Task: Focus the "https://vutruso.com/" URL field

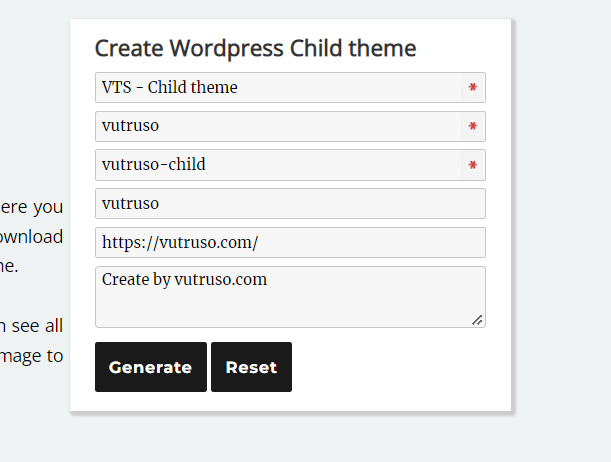Action: [290, 243]
